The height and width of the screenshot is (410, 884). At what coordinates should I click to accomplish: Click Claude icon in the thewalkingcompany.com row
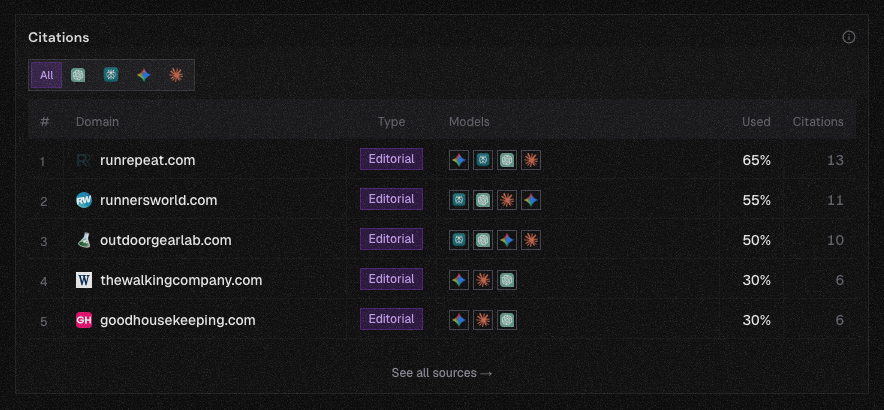[483, 280]
